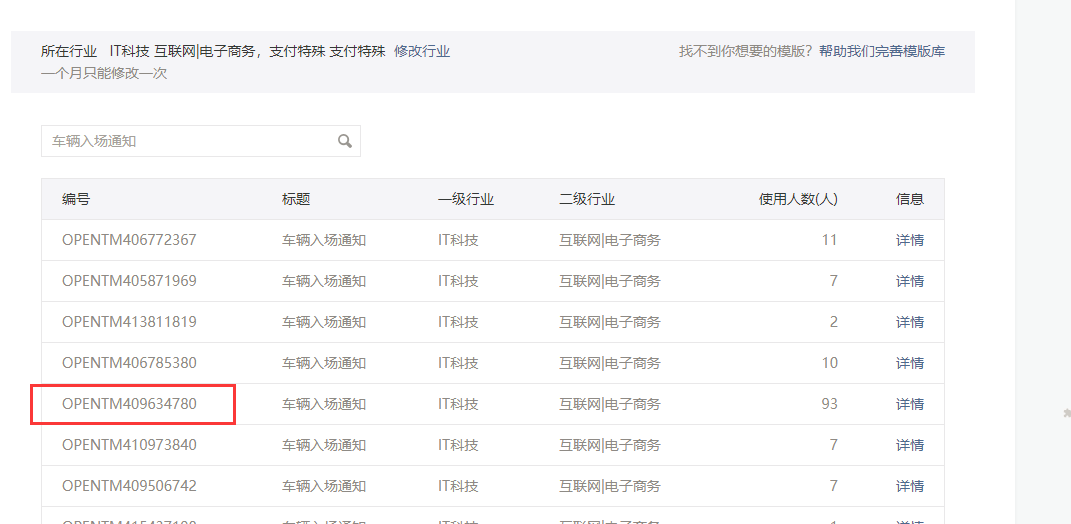Select the highlighted ID OPENTM409634780
Screen dimensions: 1071x524
(x=129, y=404)
